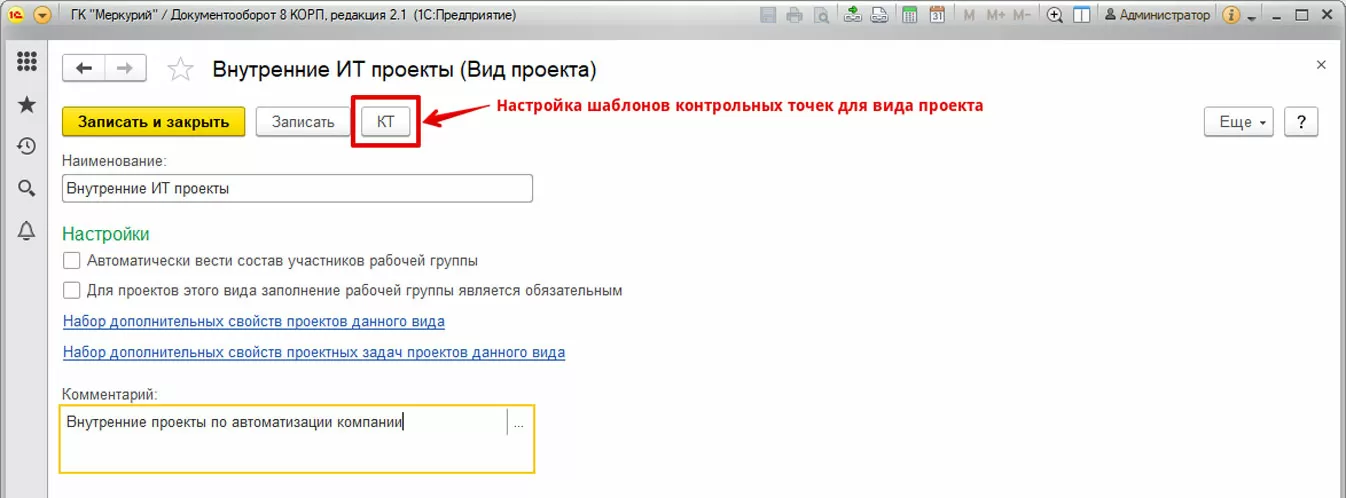Open the sections menu grid icon

click(27, 61)
